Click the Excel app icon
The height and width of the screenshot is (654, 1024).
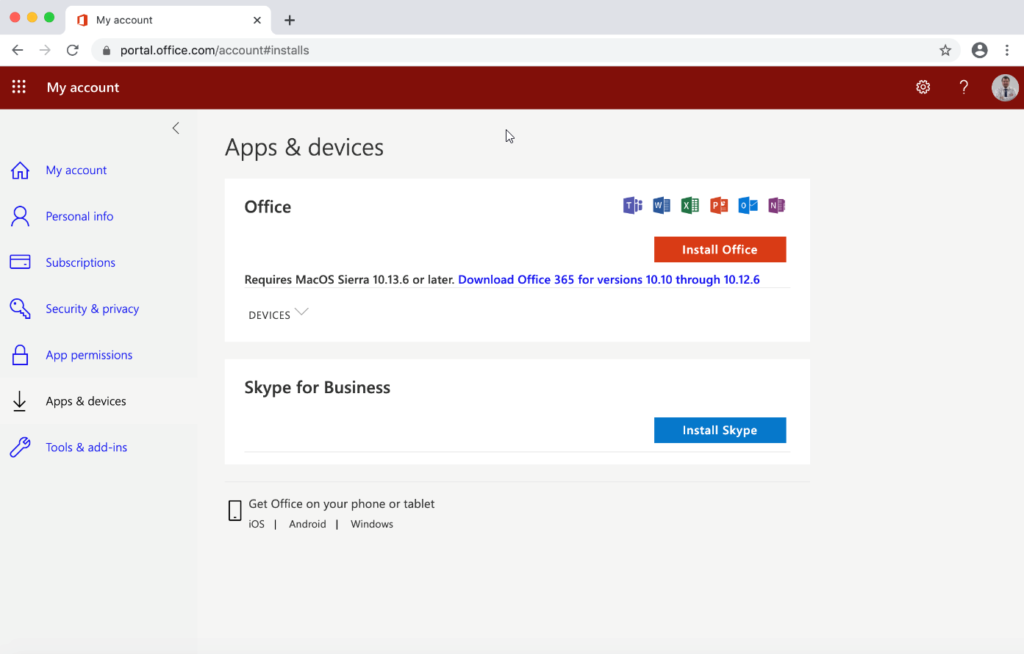click(690, 205)
